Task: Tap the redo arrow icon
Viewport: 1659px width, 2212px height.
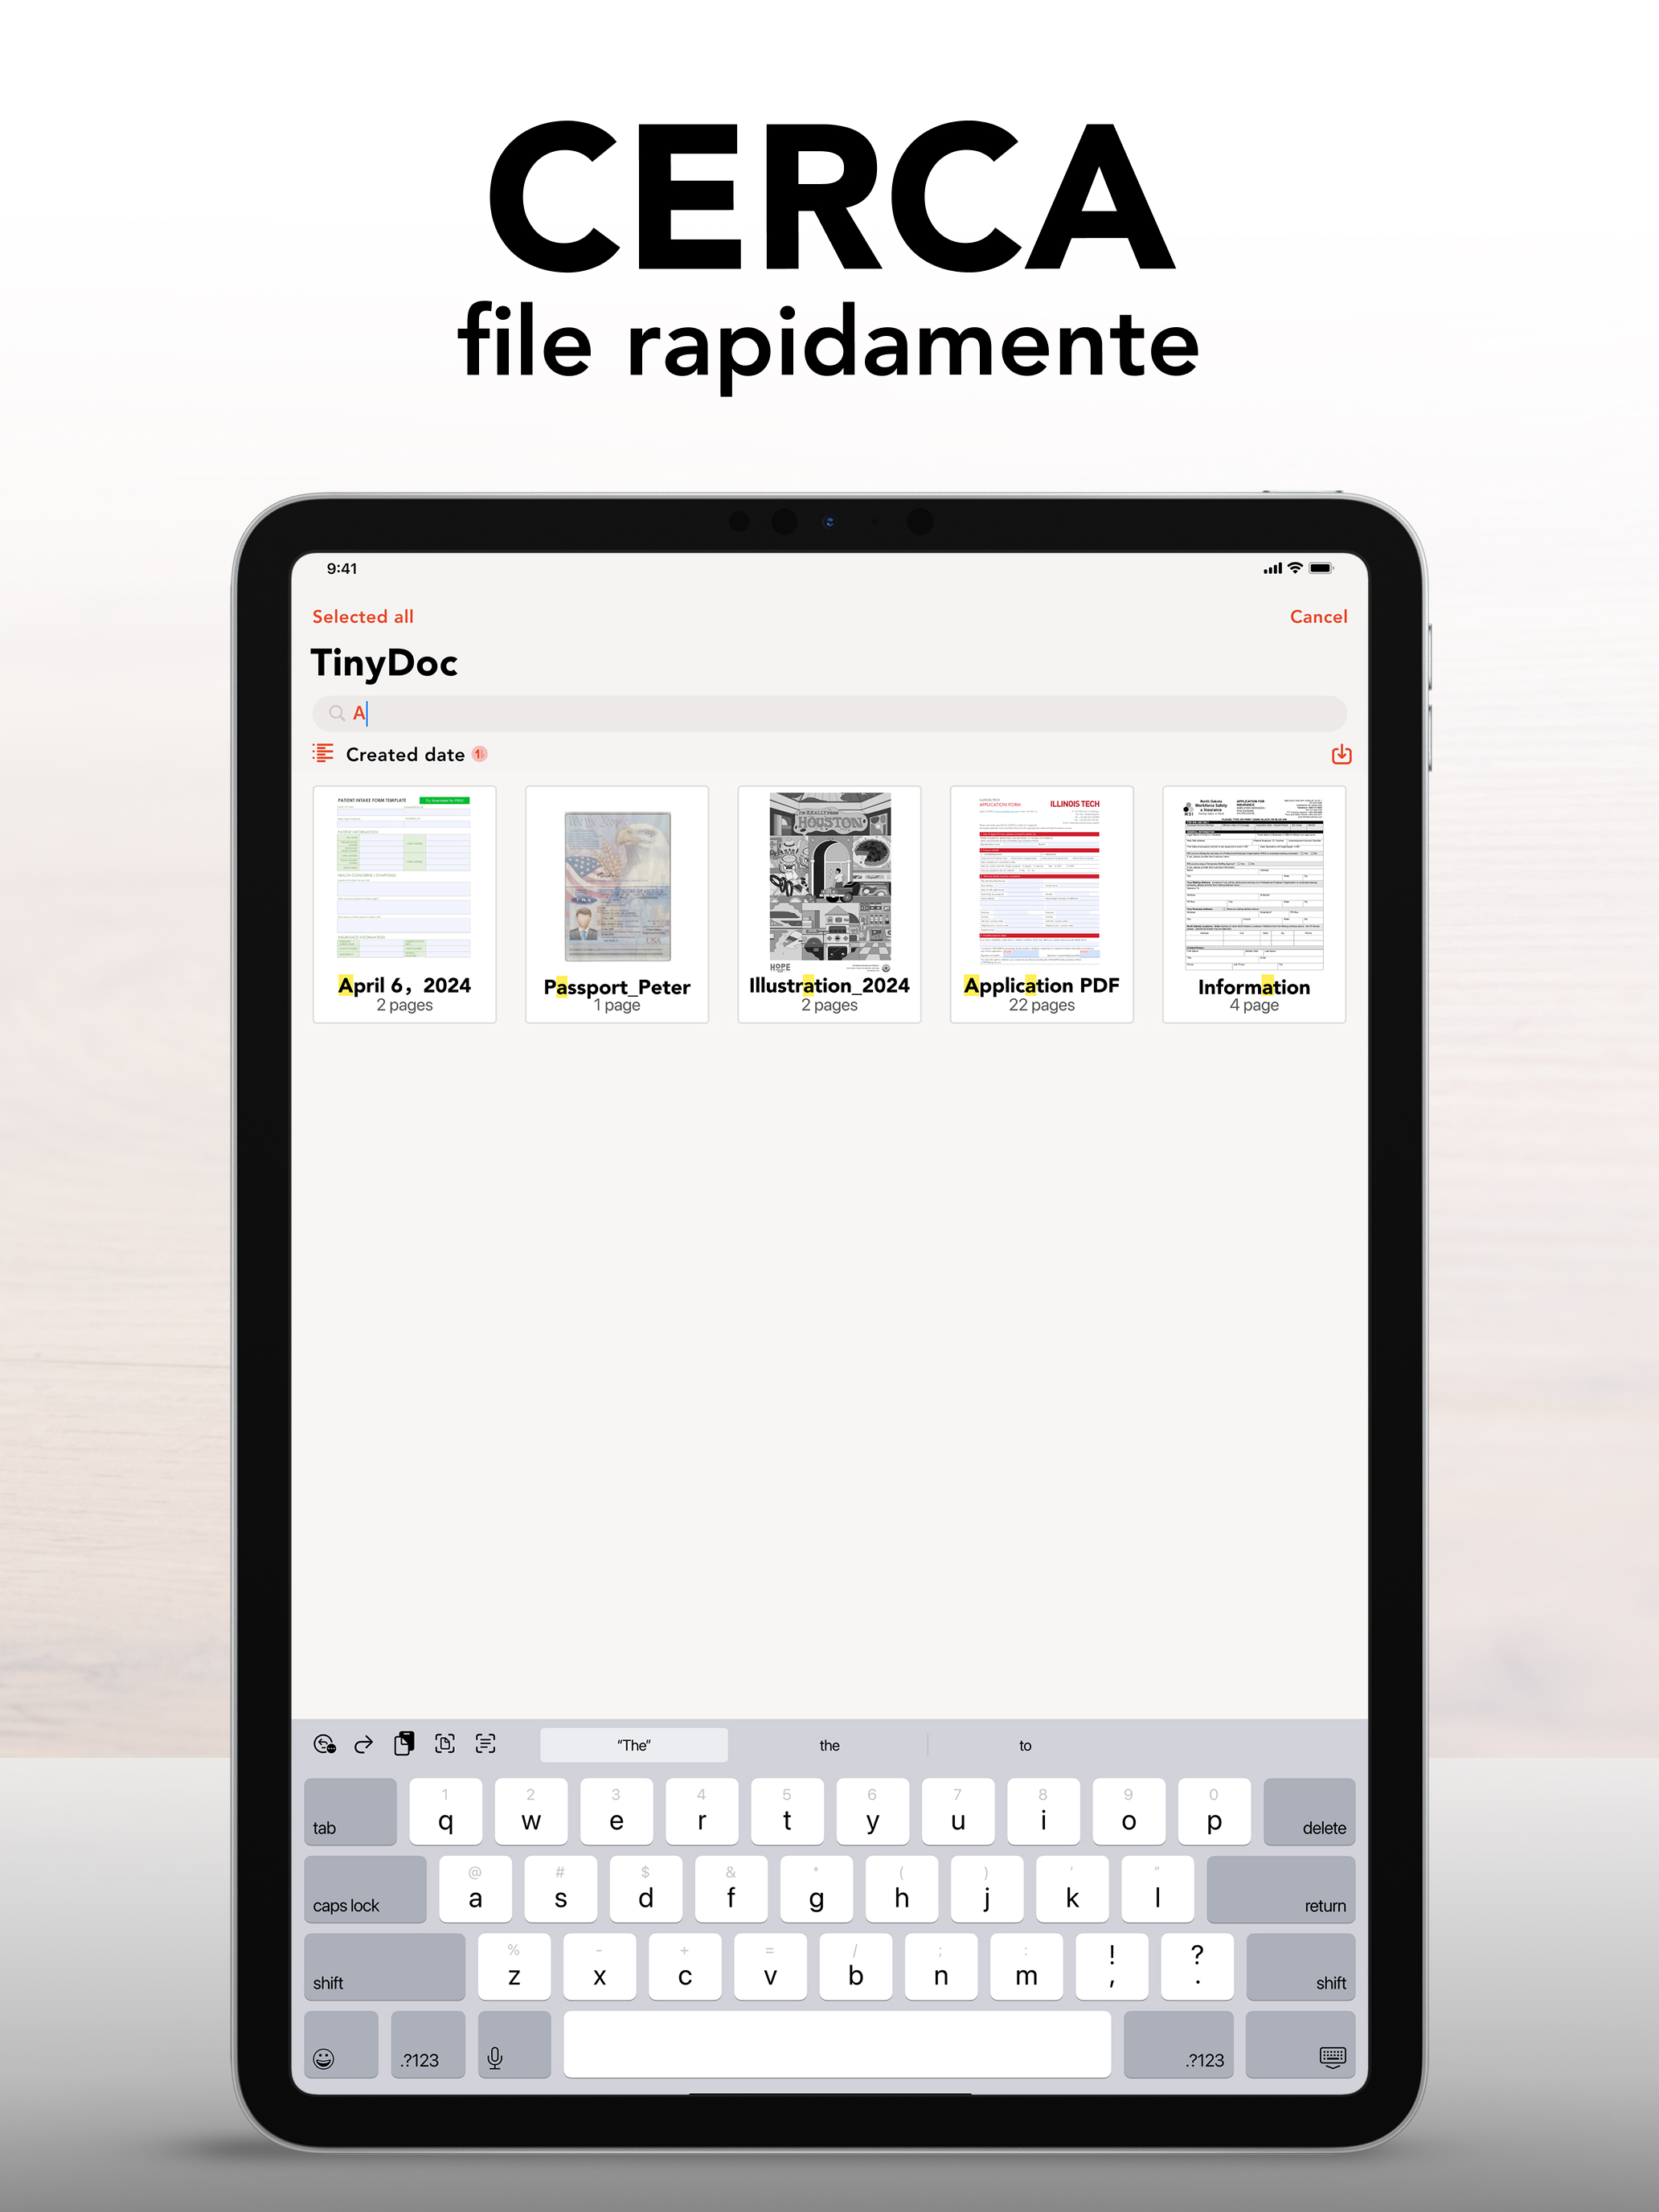Action: pyautogui.click(x=364, y=1744)
